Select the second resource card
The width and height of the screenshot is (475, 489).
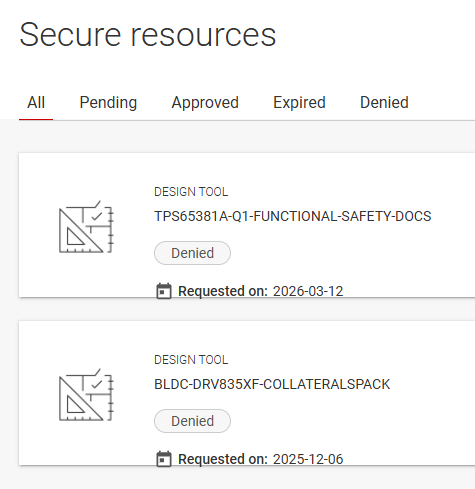(247, 393)
